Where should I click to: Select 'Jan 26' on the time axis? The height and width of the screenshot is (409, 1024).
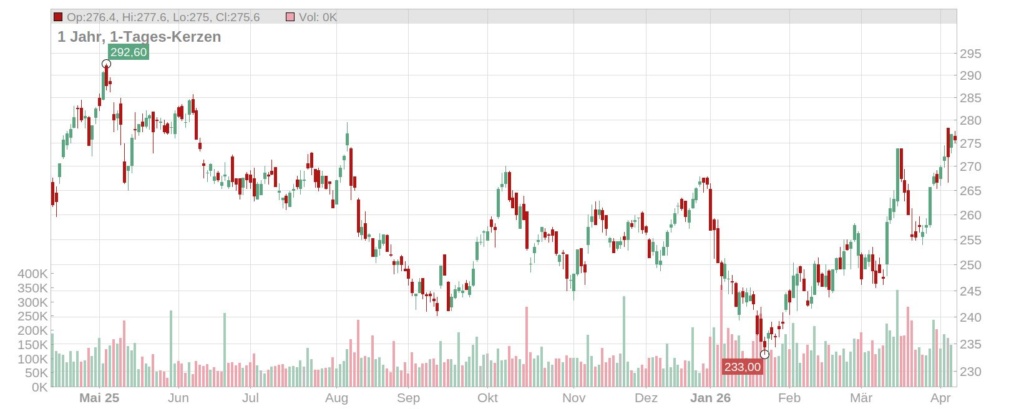[711, 397]
